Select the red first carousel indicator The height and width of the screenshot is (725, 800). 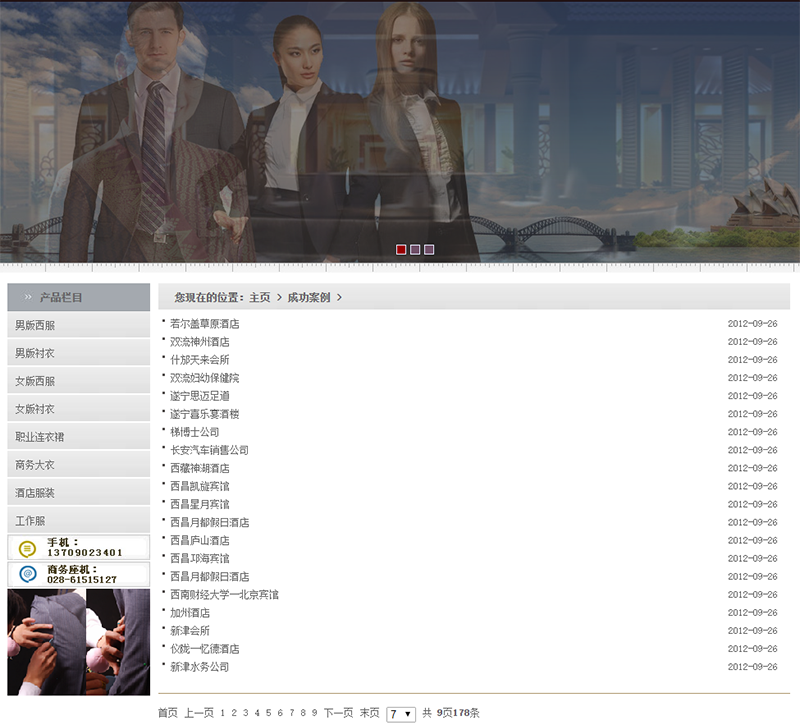click(401, 249)
